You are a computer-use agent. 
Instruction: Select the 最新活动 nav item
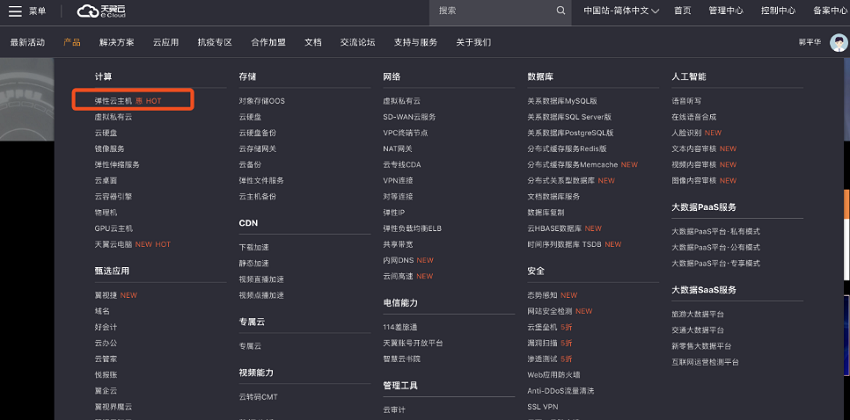tap(27, 42)
